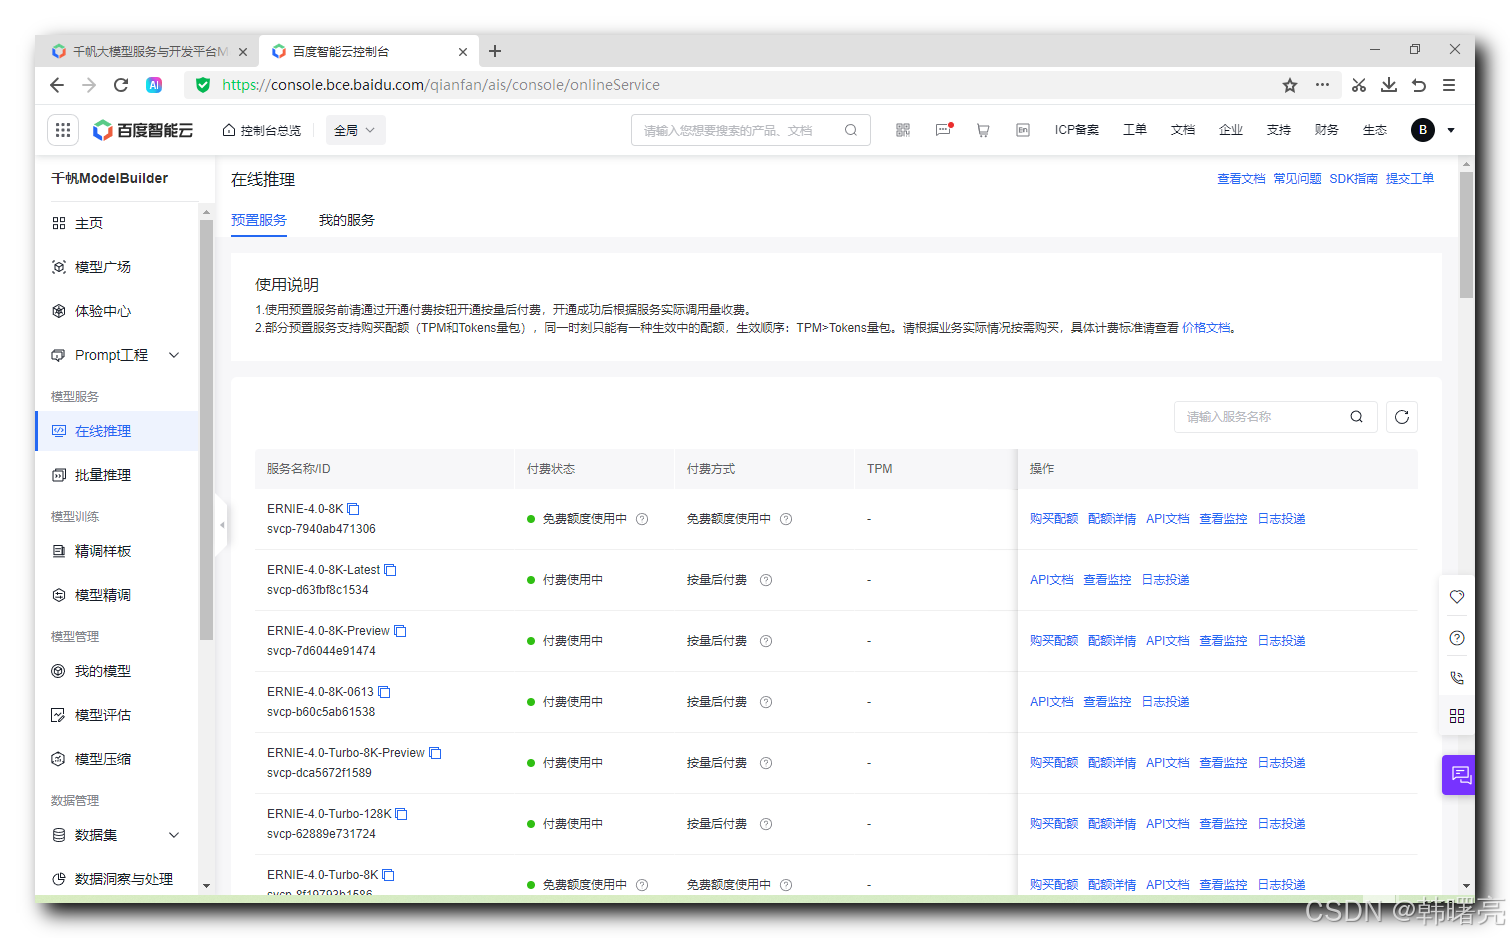Open the 提交工单 link
The height and width of the screenshot is (938, 1510).
(x=1410, y=179)
